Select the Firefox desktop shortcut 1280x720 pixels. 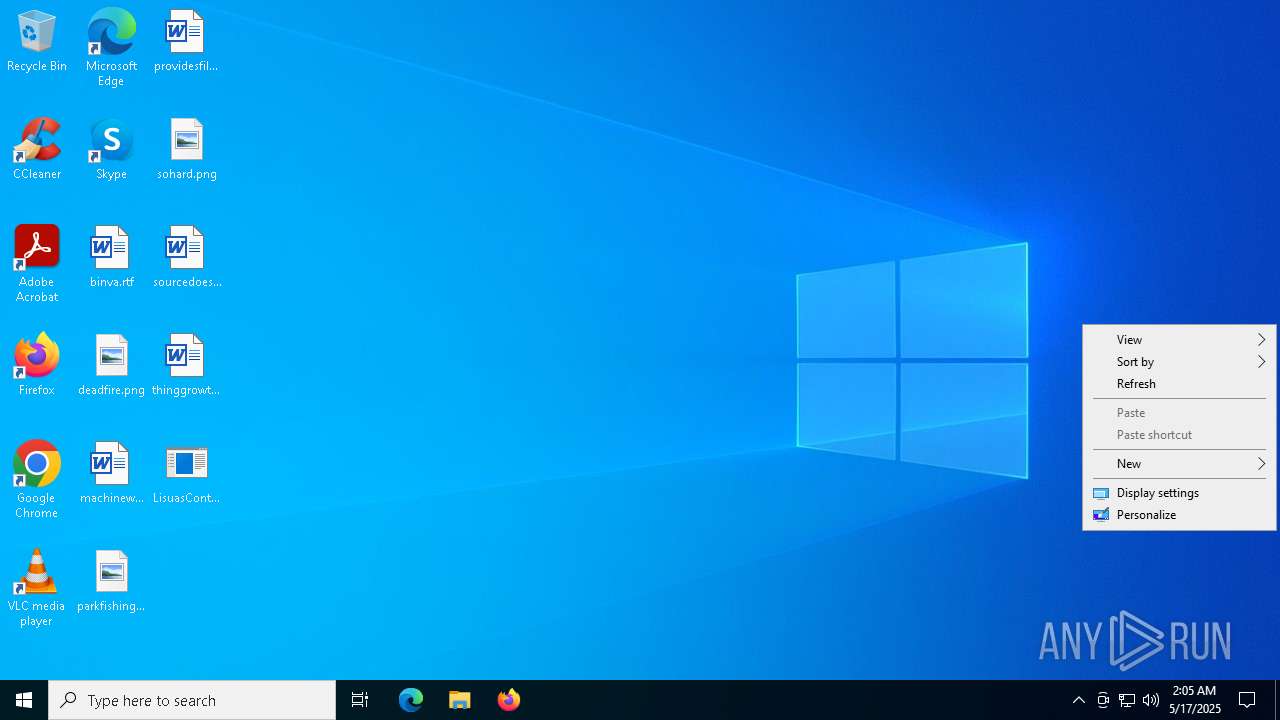37,366
